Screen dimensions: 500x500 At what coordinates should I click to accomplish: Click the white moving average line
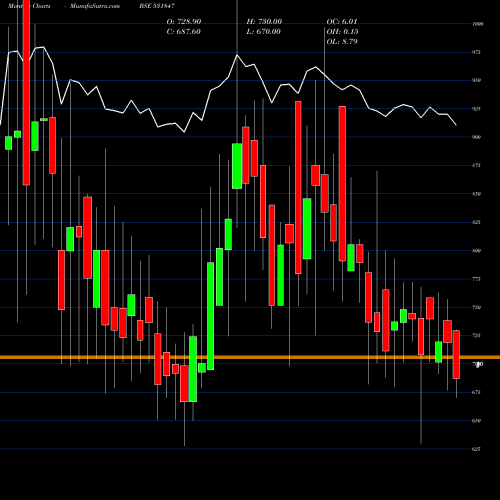(x=228, y=90)
